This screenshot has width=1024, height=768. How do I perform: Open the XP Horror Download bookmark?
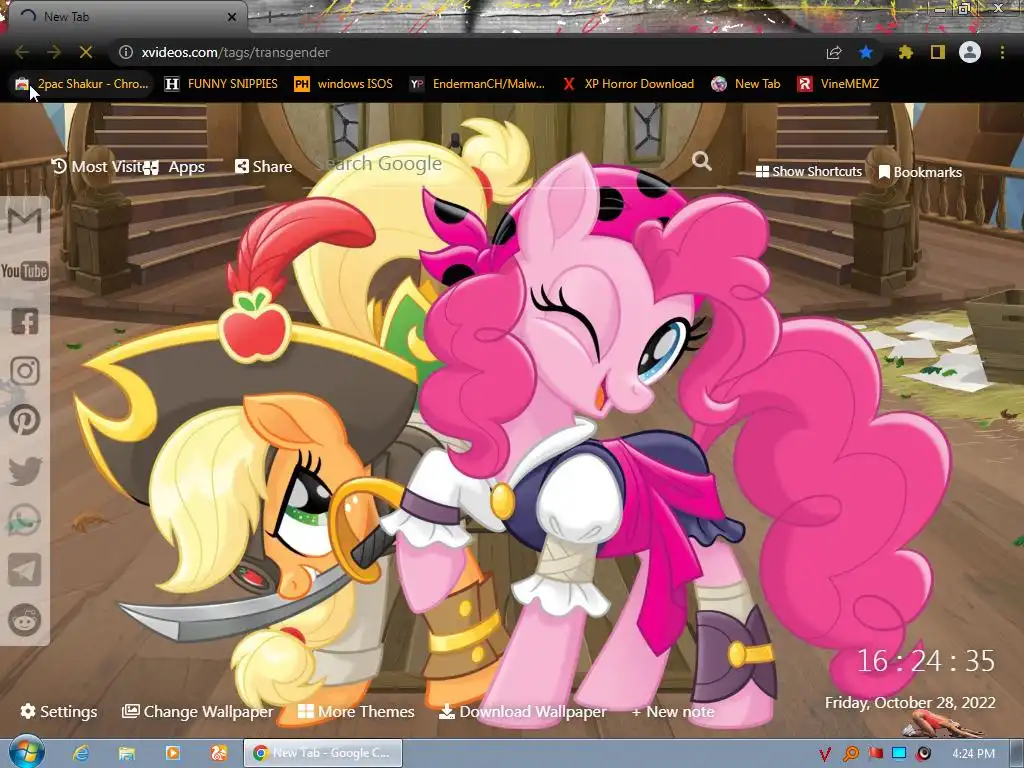pyautogui.click(x=628, y=84)
